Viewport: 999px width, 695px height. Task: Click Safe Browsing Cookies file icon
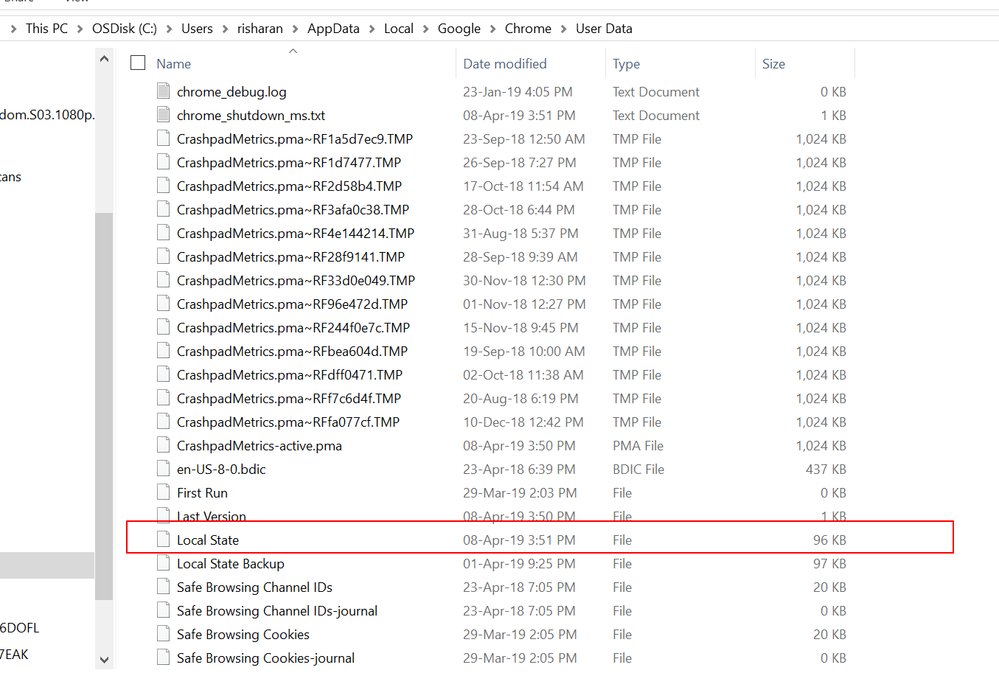tap(163, 633)
